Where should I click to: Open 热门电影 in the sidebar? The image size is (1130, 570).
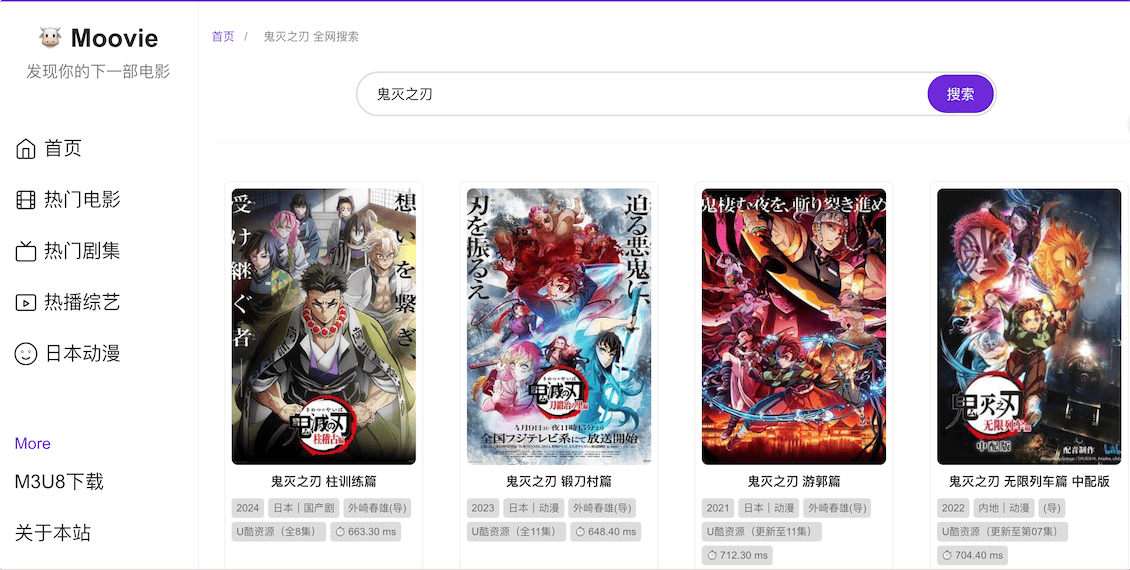[82, 200]
